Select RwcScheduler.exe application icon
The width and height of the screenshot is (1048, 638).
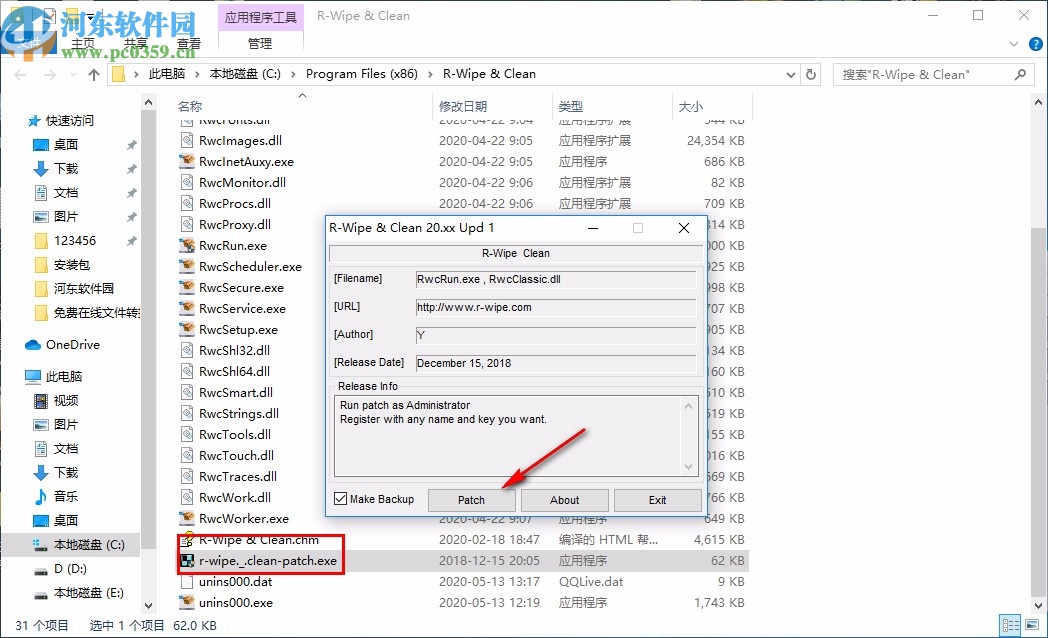187,266
